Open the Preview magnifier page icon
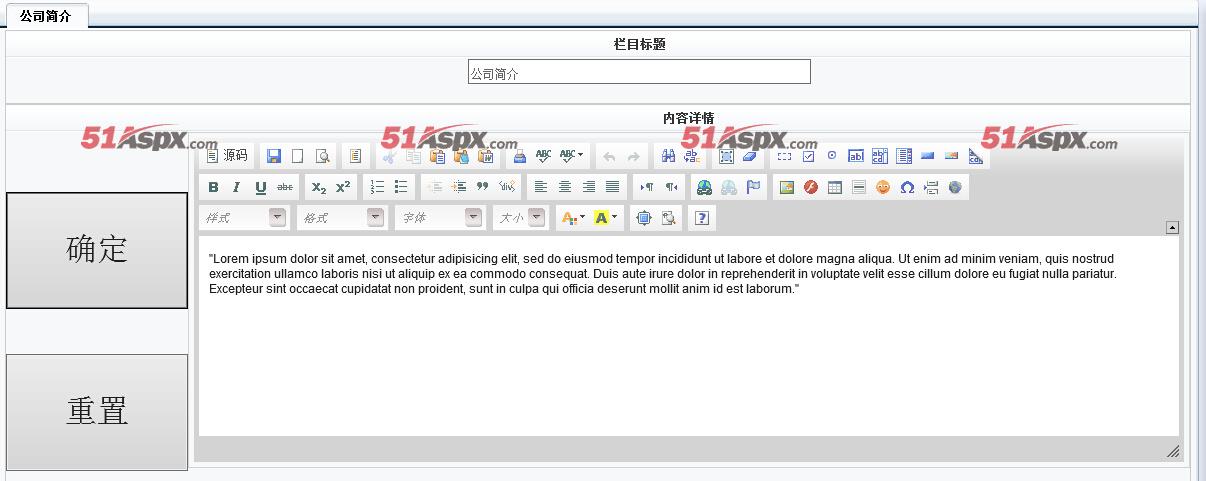The height and width of the screenshot is (481, 1206). (x=322, y=156)
